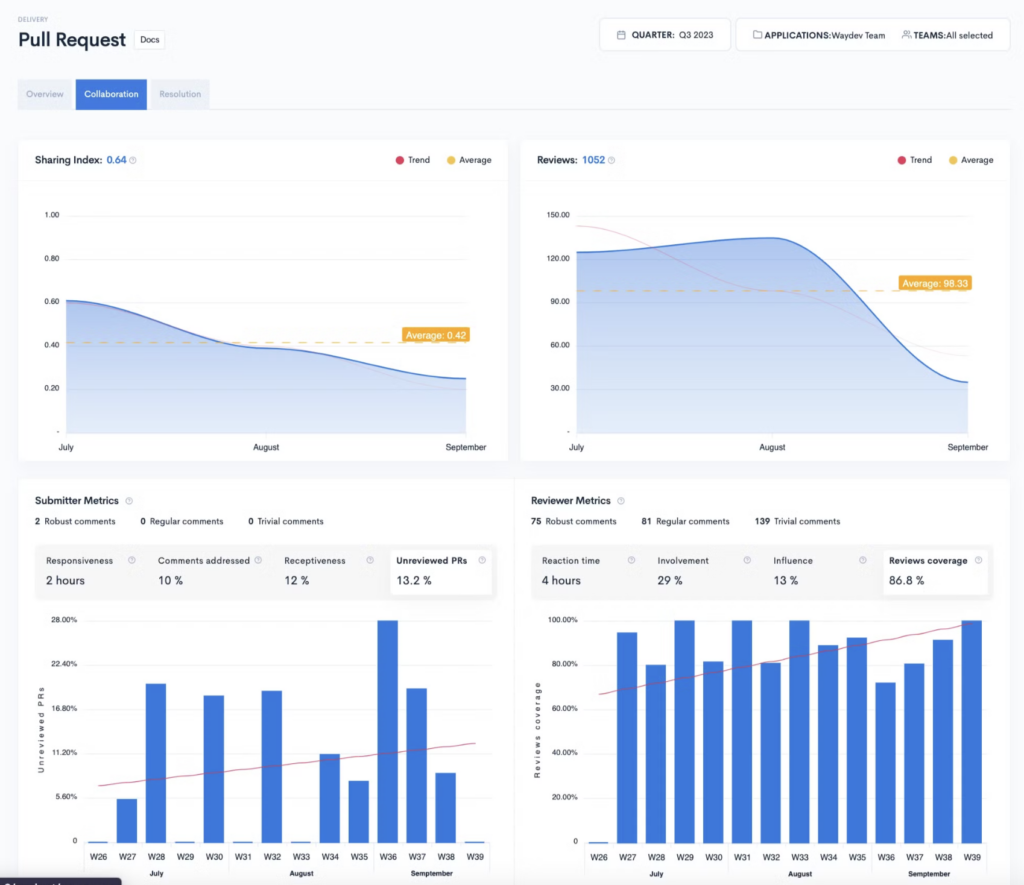
Task: Click the folder icon beside Applications
Action: tap(757, 35)
